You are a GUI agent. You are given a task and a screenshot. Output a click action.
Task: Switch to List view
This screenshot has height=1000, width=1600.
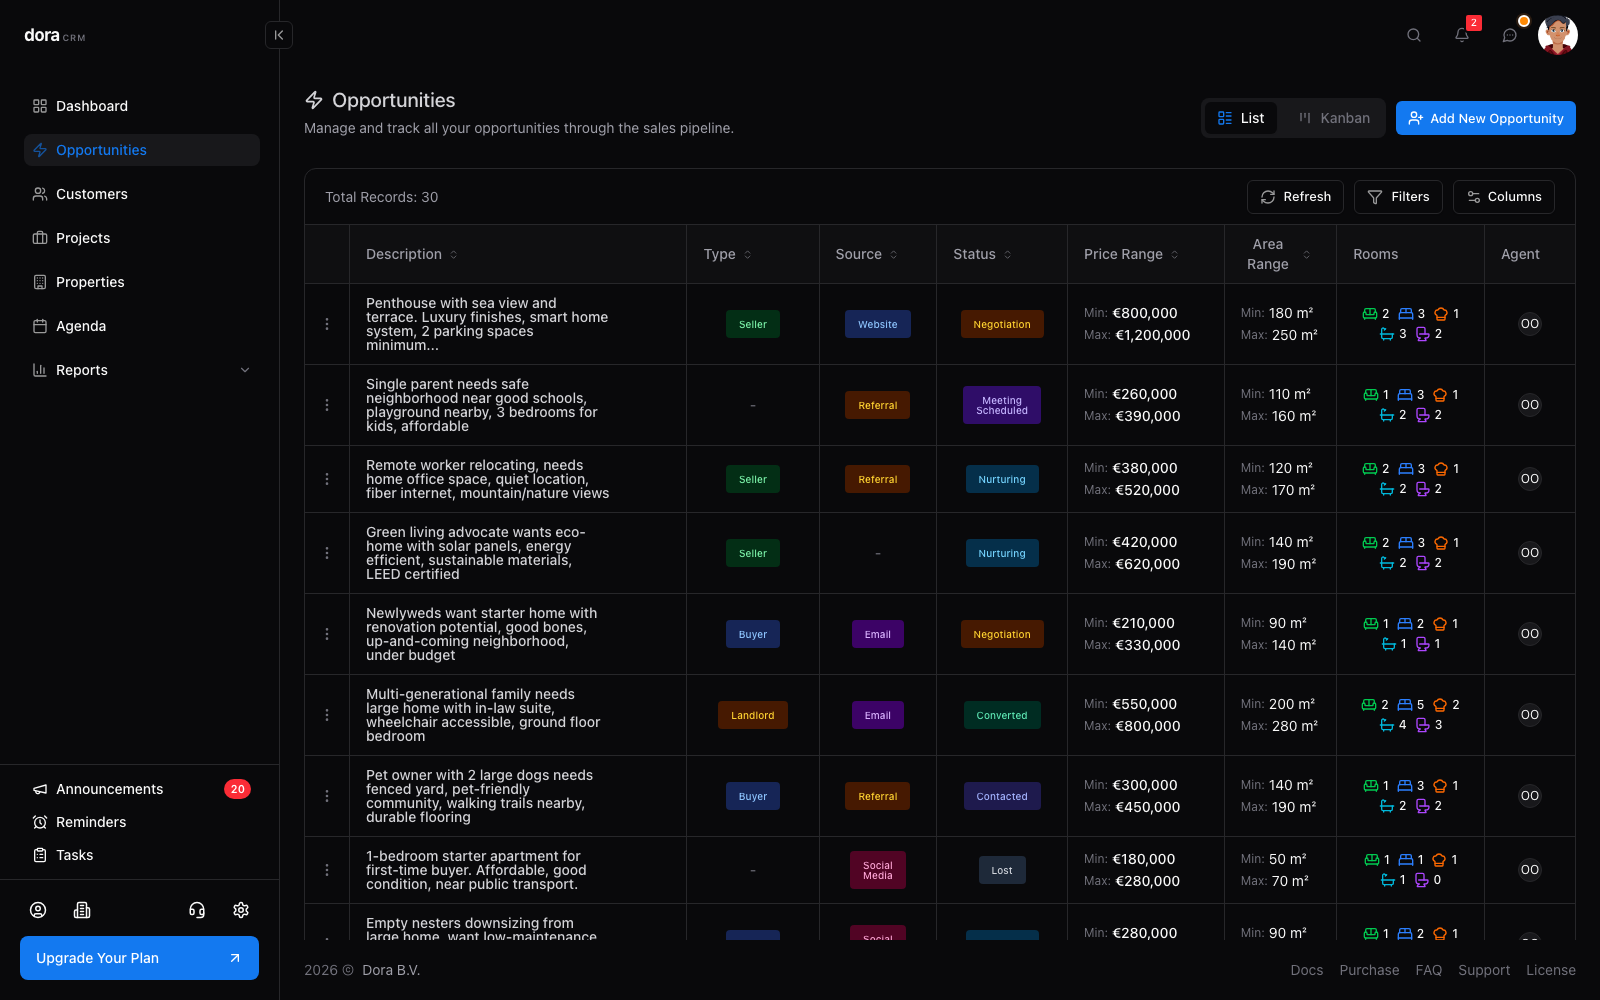click(1241, 118)
